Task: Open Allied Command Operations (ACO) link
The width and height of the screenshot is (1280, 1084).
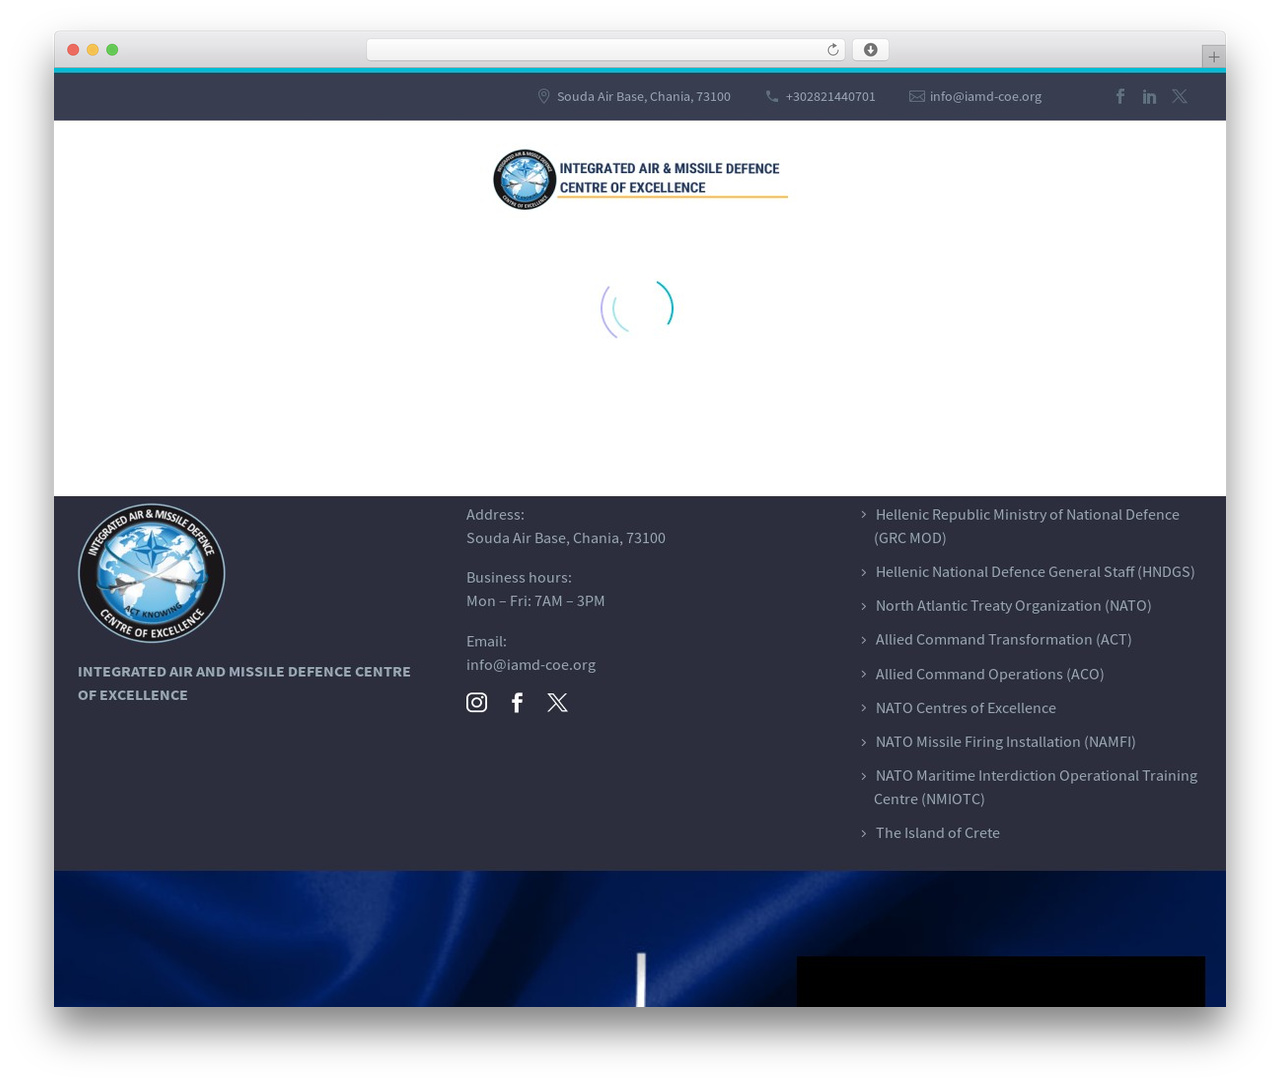Action: point(989,674)
